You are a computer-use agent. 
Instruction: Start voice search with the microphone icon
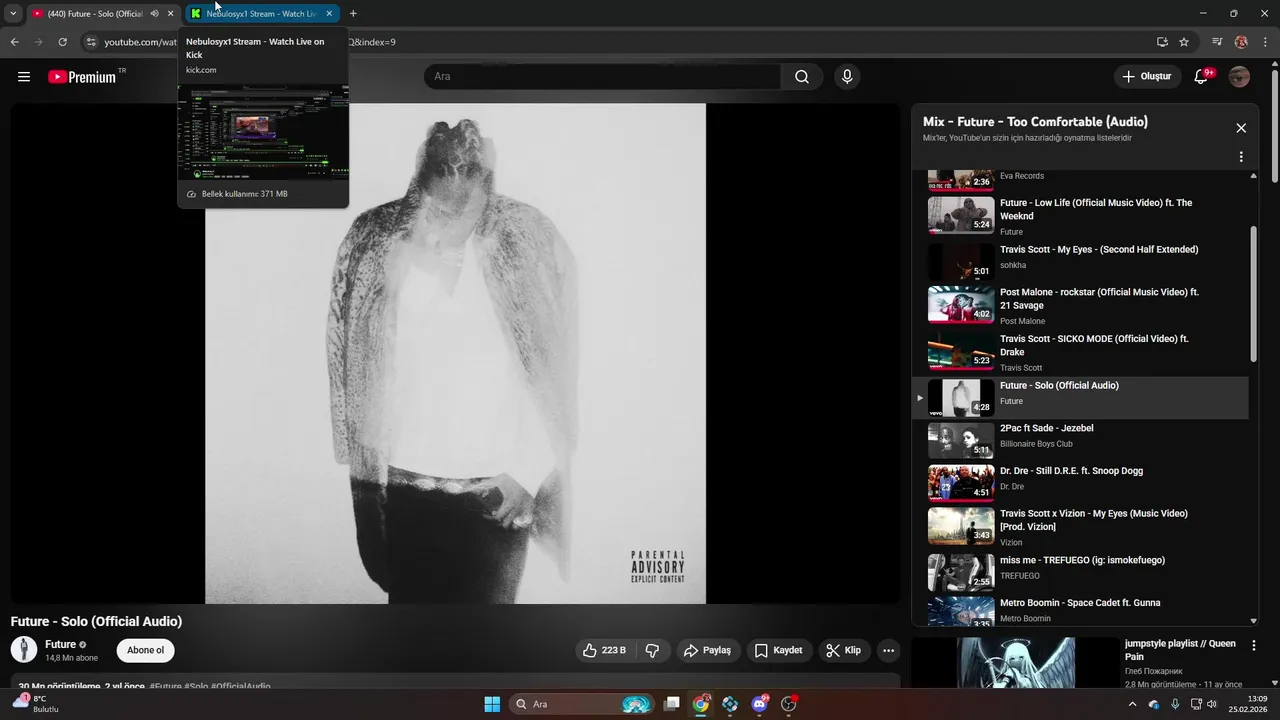pyautogui.click(x=847, y=77)
